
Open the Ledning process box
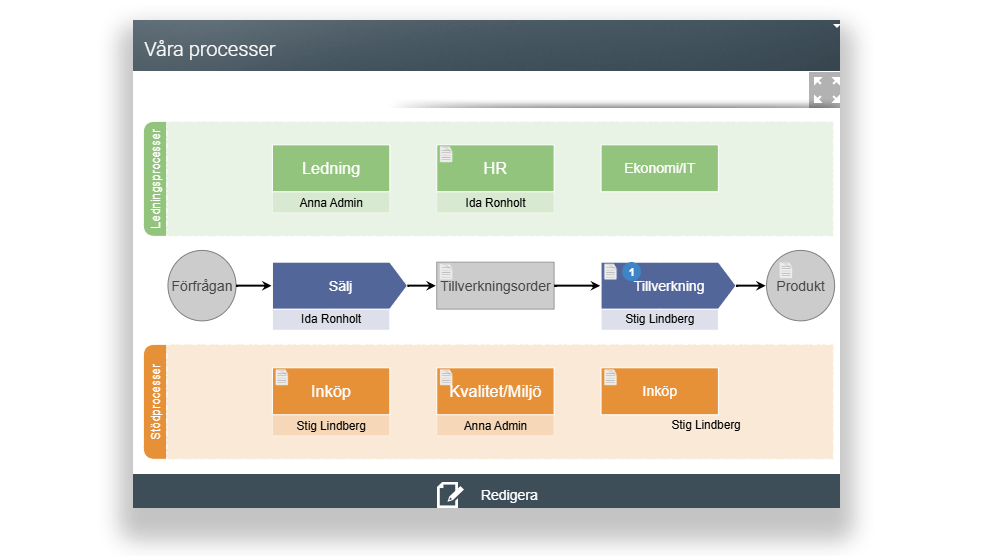tap(331, 168)
